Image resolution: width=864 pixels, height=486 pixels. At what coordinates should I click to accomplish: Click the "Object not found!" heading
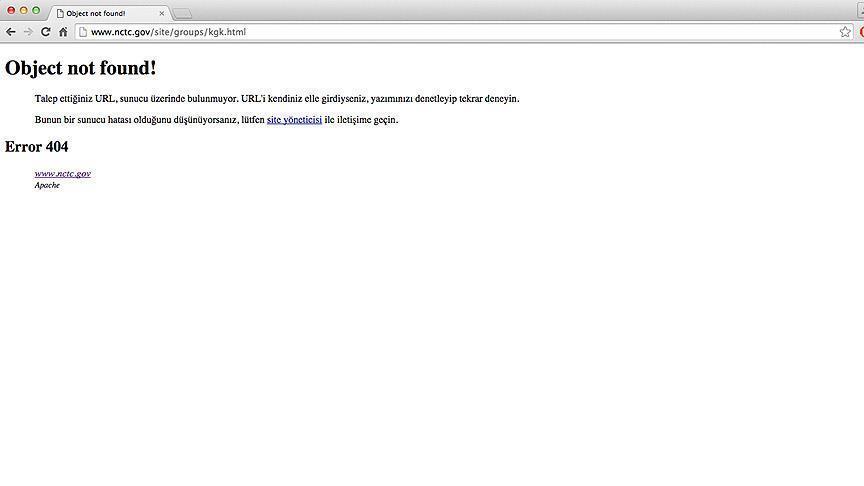[x=81, y=68]
